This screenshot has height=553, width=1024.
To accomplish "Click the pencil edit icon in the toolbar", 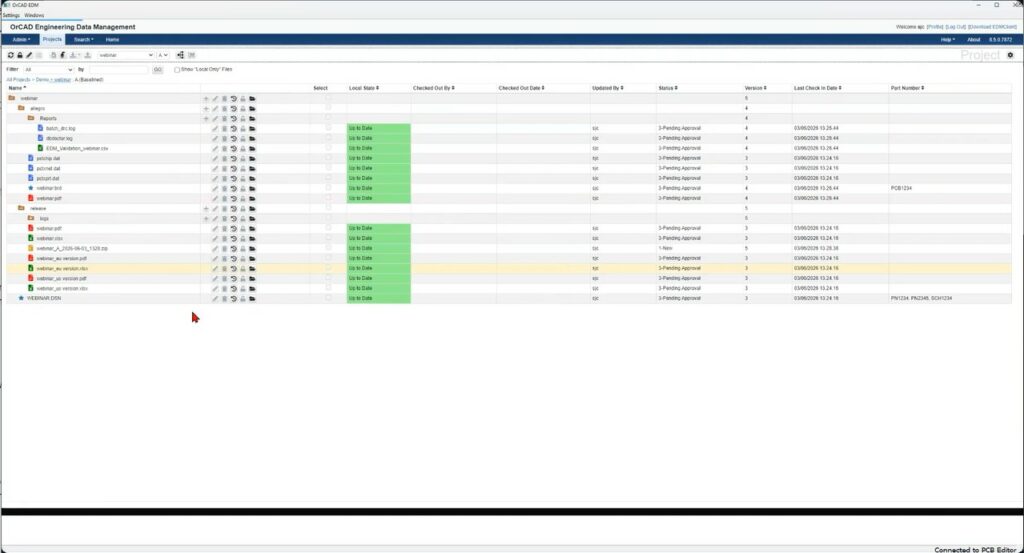I will pyautogui.click(x=29, y=55).
